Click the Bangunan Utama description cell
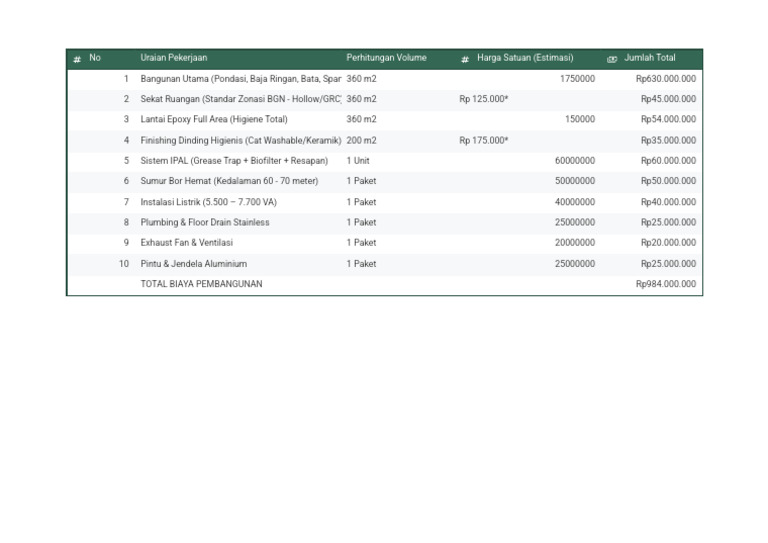The width and height of the screenshot is (768, 543). [240, 79]
